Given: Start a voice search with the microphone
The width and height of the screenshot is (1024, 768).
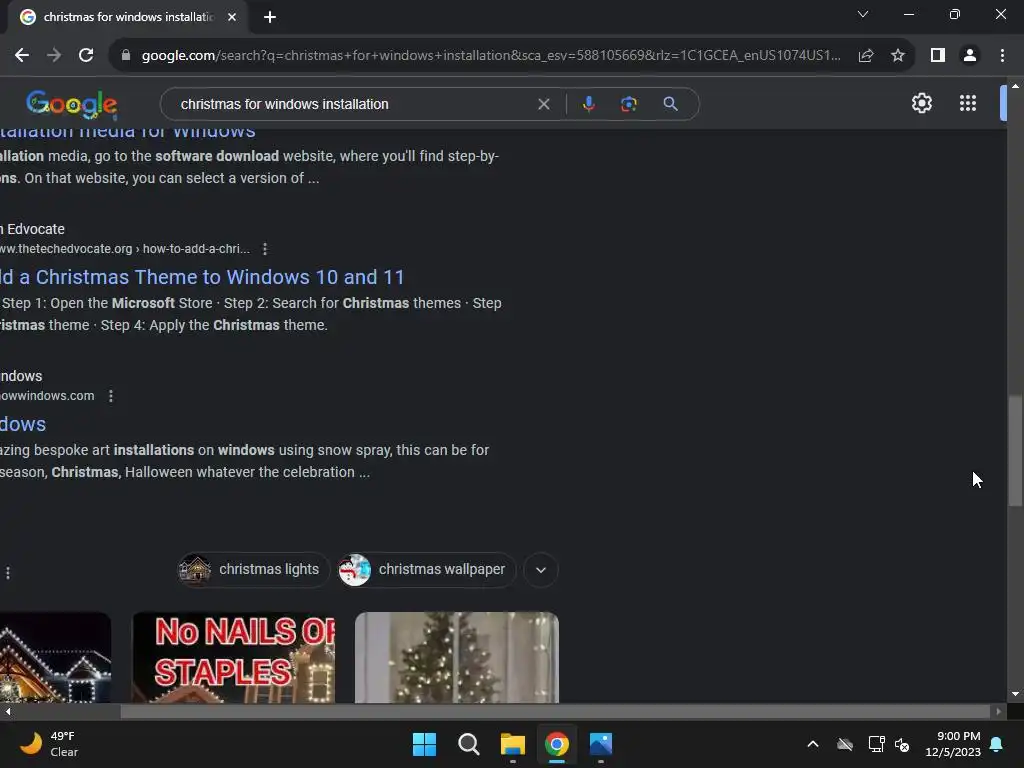Looking at the screenshot, I should click(x=588, y=104).
